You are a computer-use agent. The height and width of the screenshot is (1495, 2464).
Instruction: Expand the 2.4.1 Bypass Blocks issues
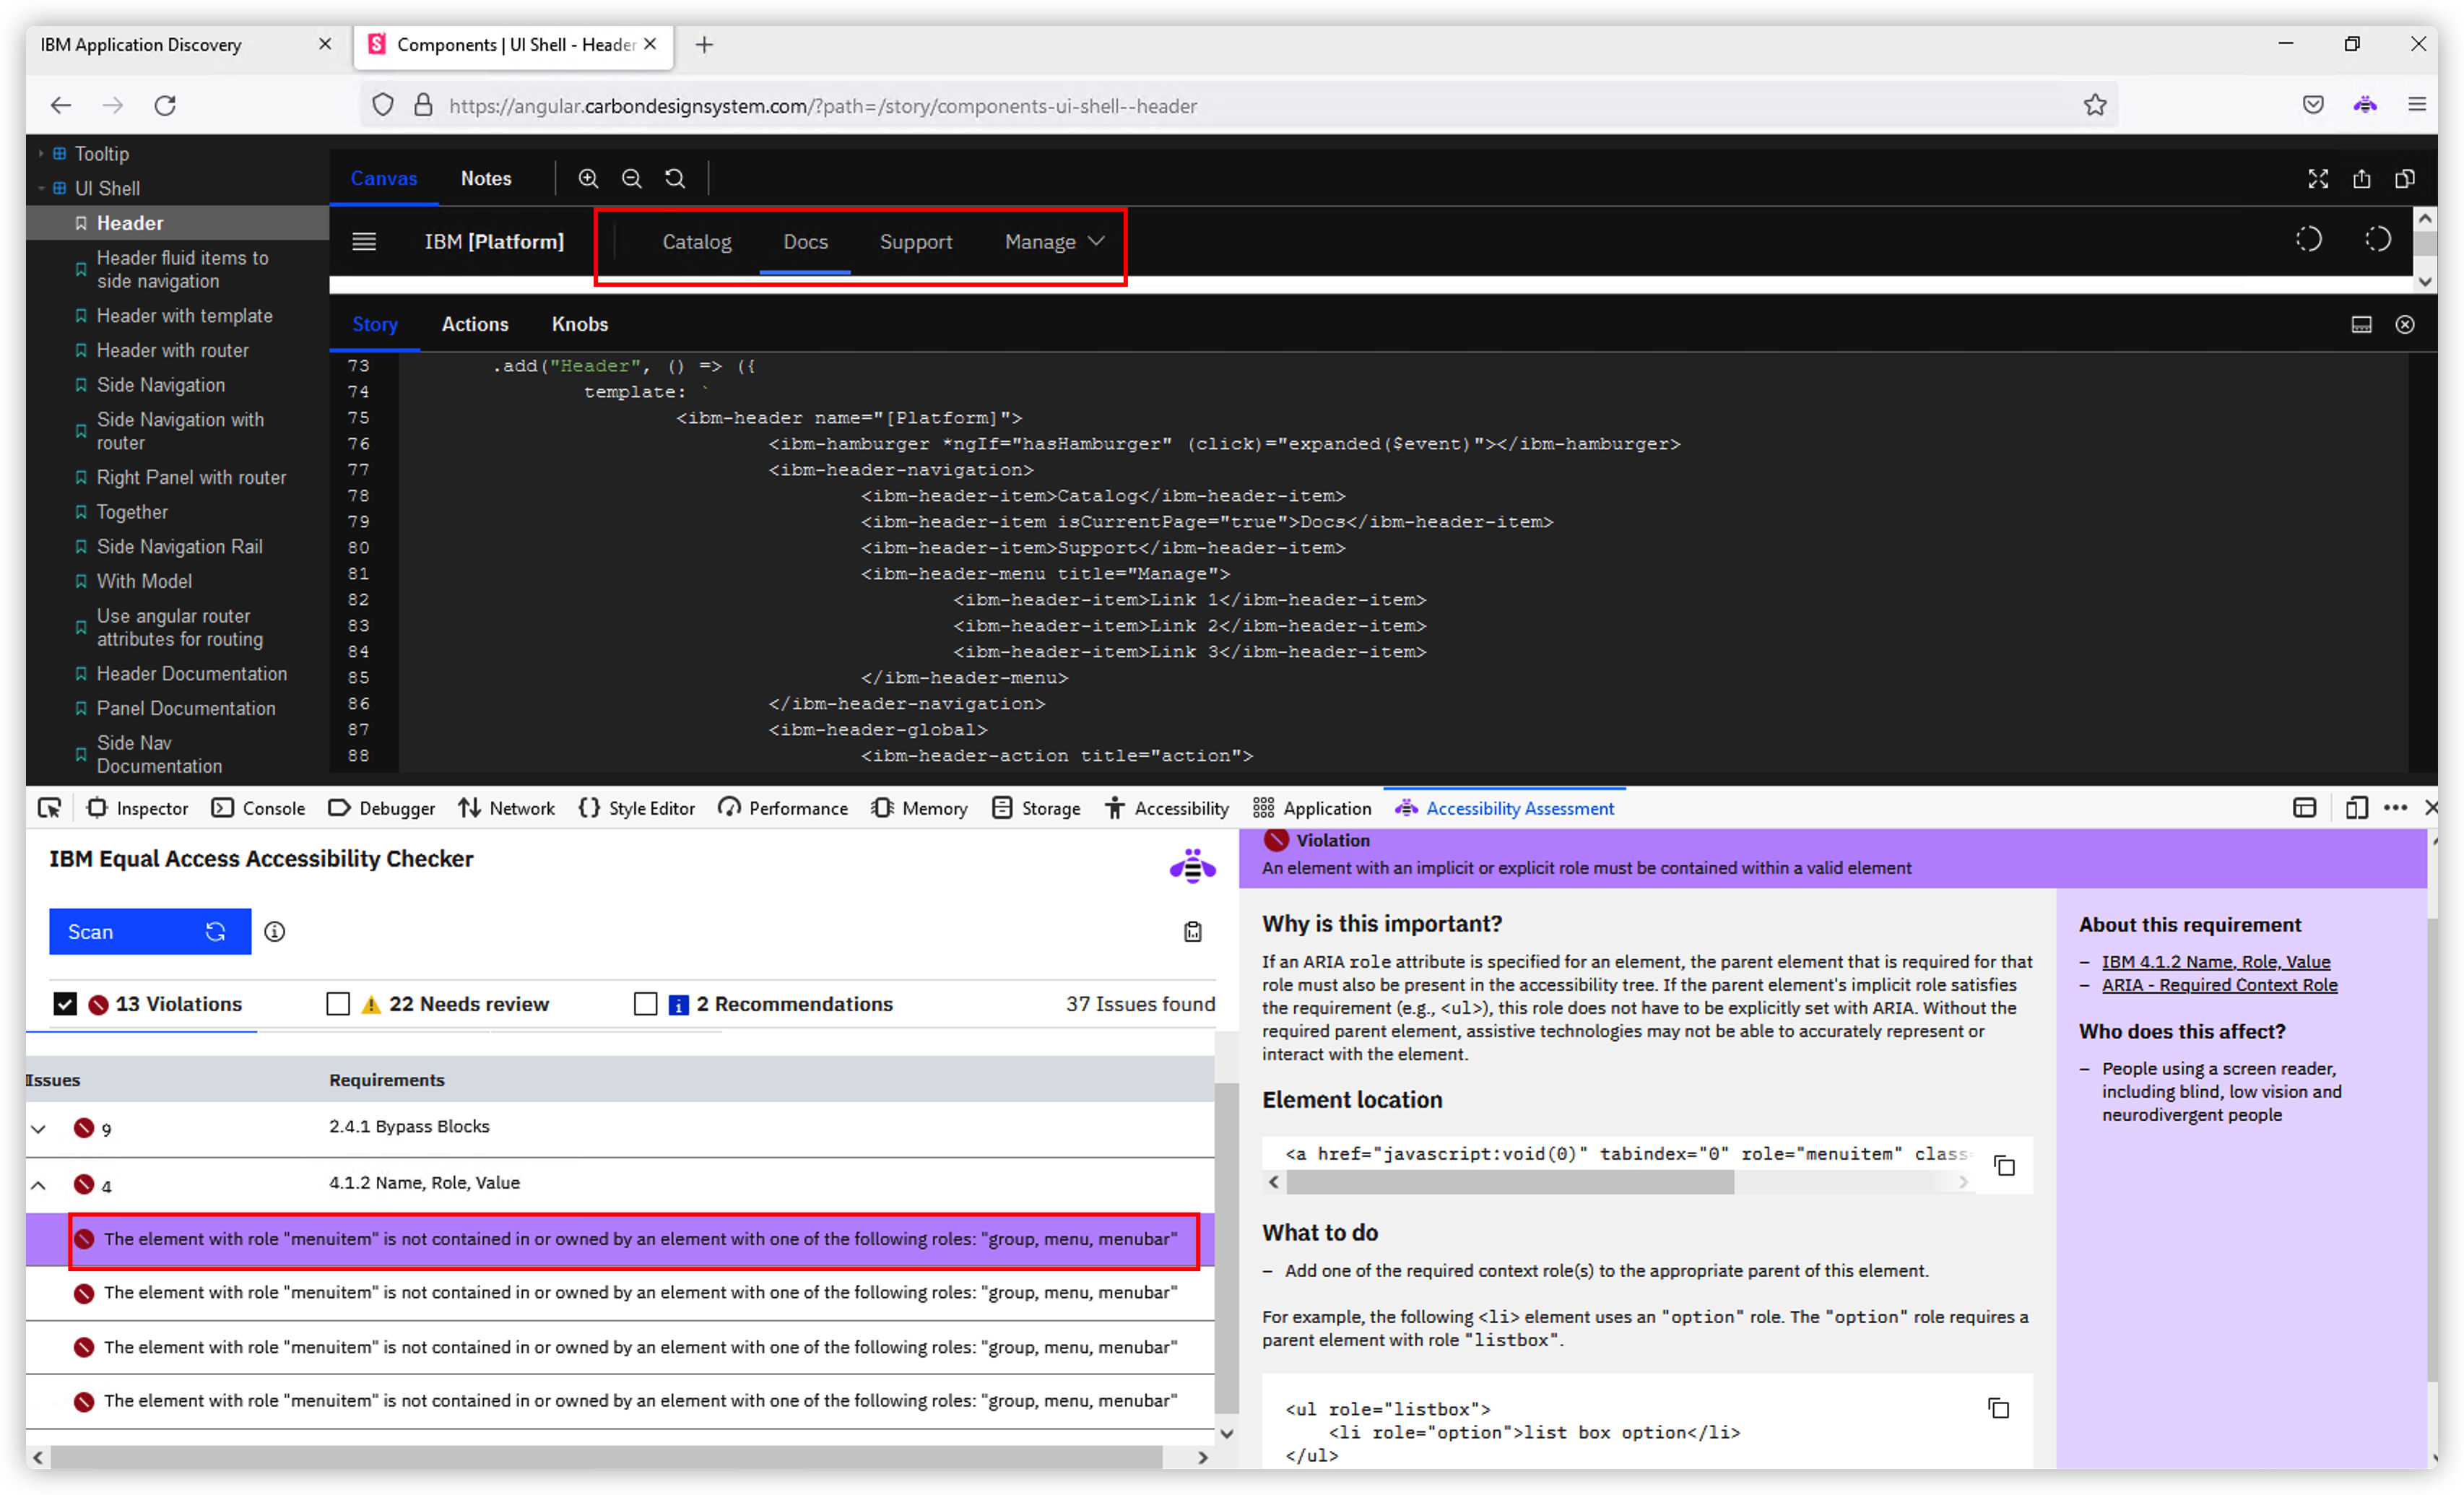(x=38, y=1128)
